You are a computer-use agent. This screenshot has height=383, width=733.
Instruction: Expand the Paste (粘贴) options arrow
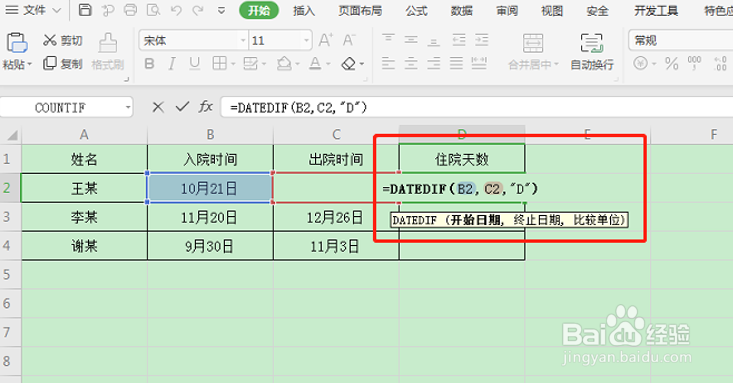(29, 65)
